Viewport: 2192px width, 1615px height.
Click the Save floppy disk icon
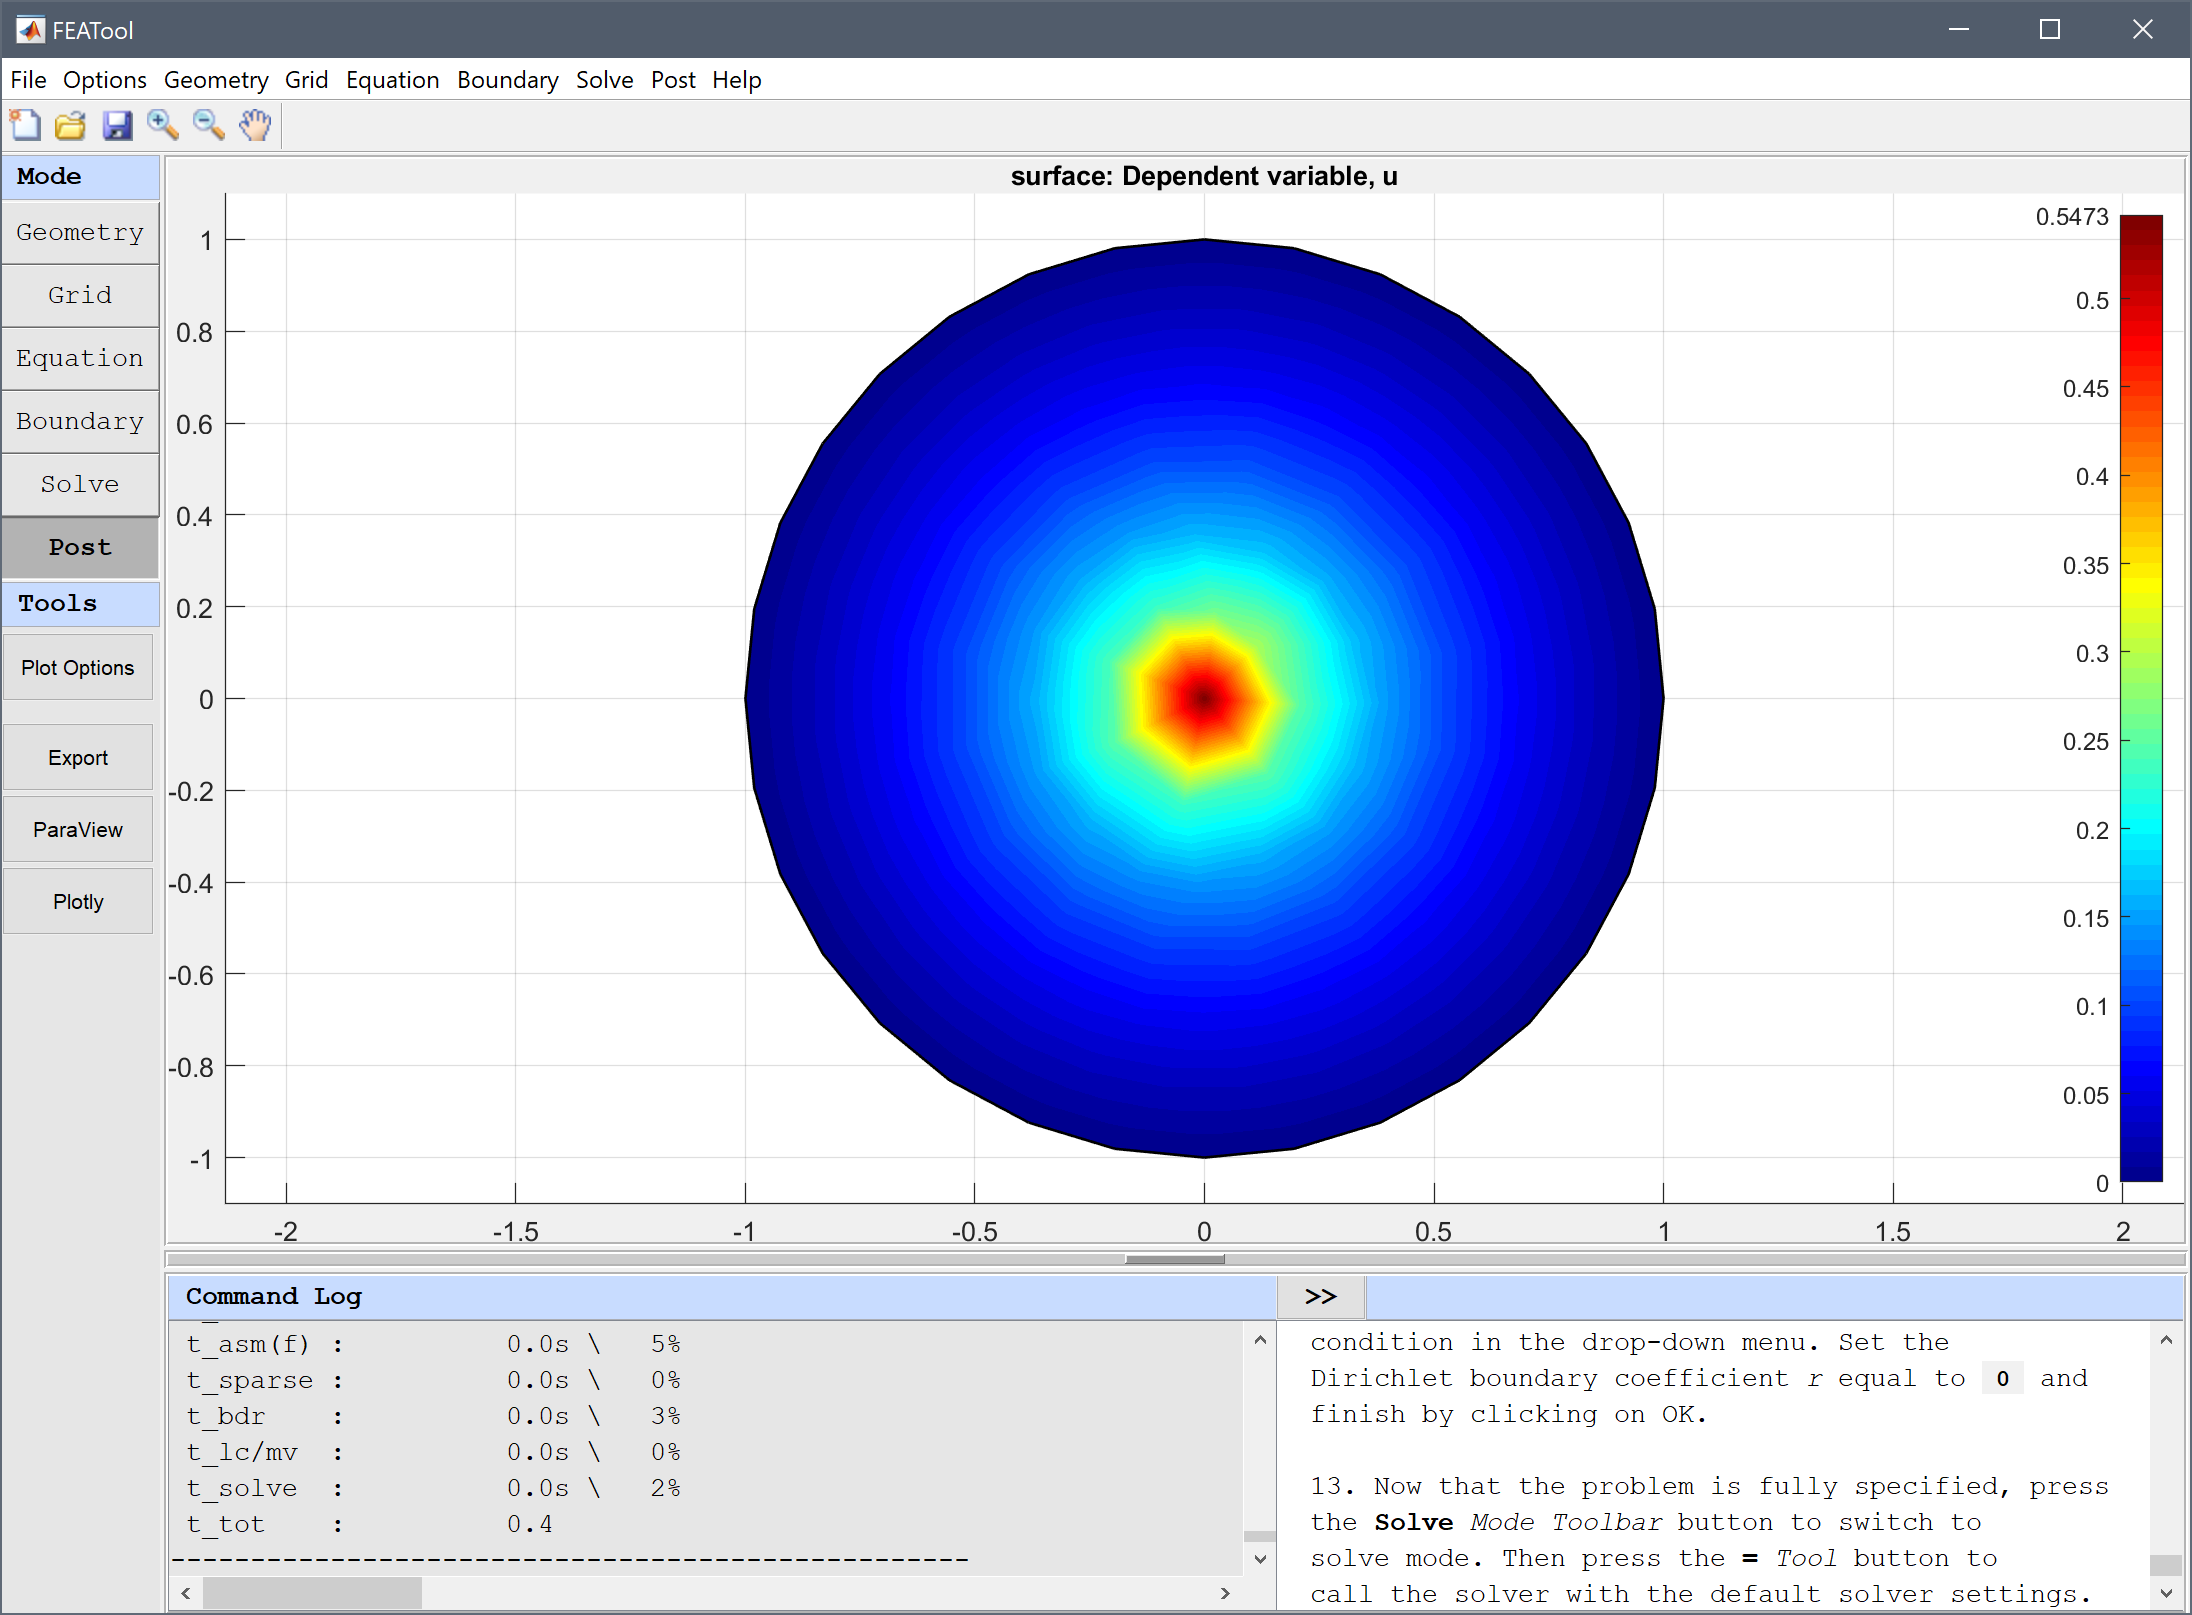[117, 125]
